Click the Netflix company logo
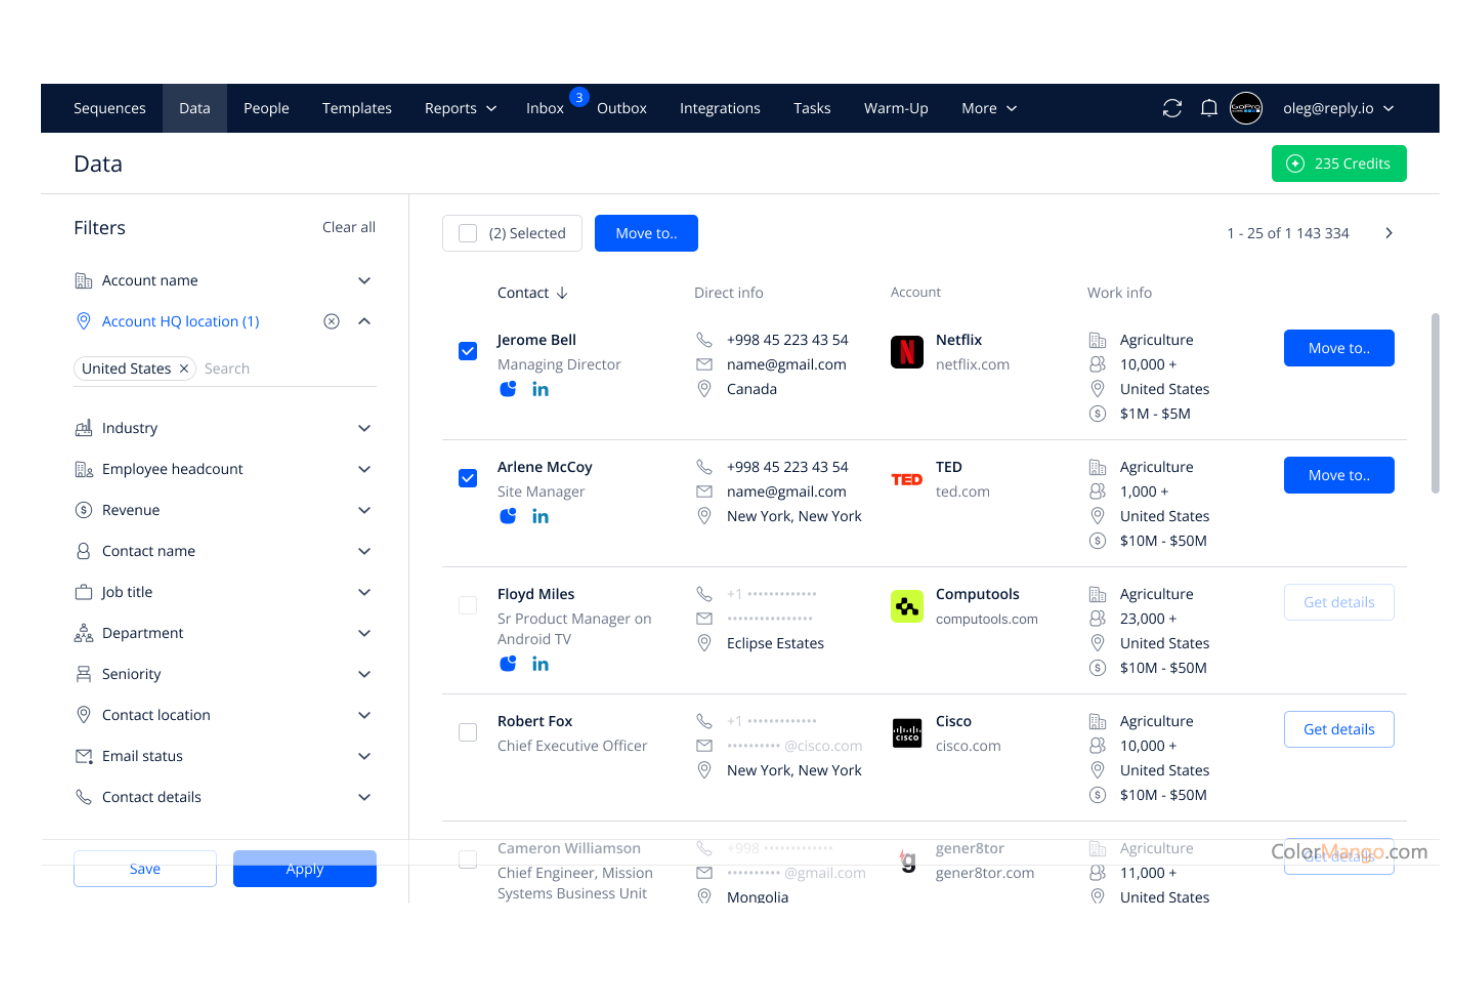Screen dimensions: 1480x987 pyautogui.click(x=907, y=351)
